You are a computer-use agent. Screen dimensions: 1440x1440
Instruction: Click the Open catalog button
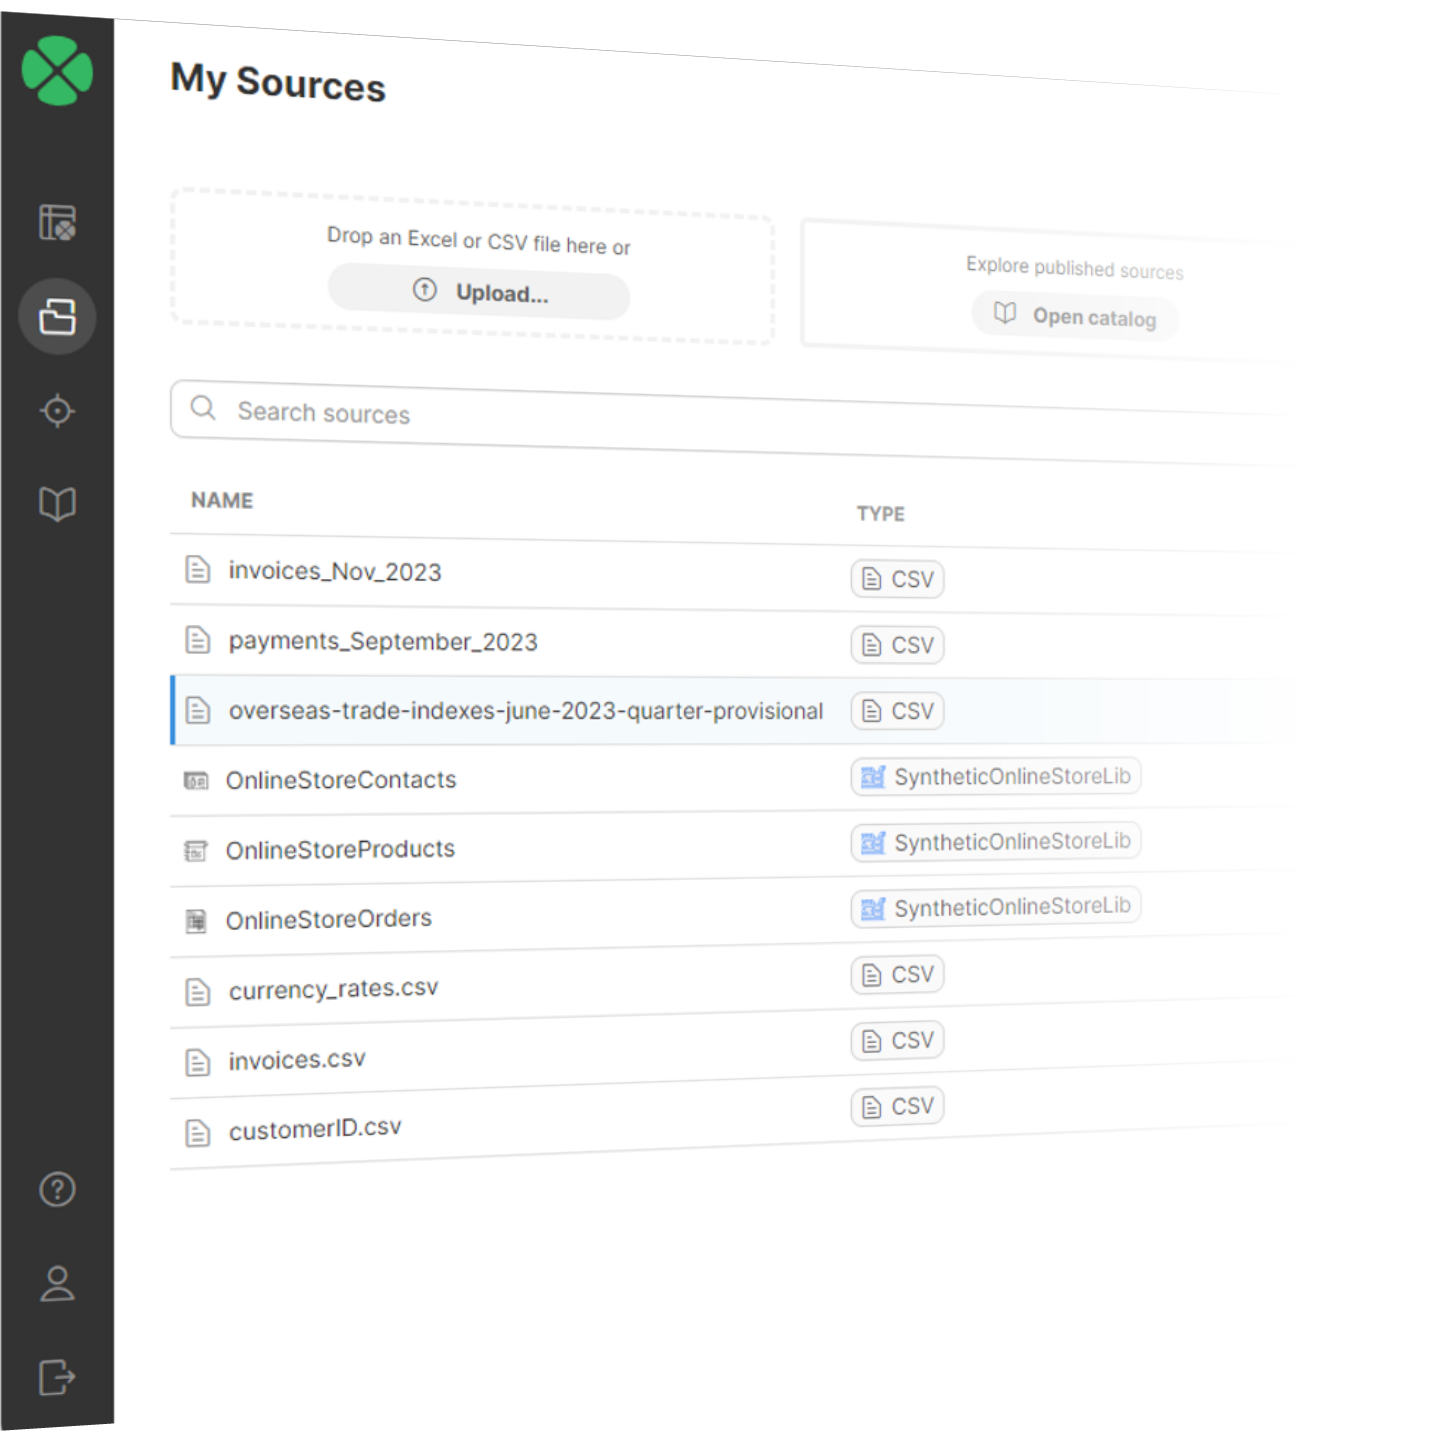(1075, 317)
